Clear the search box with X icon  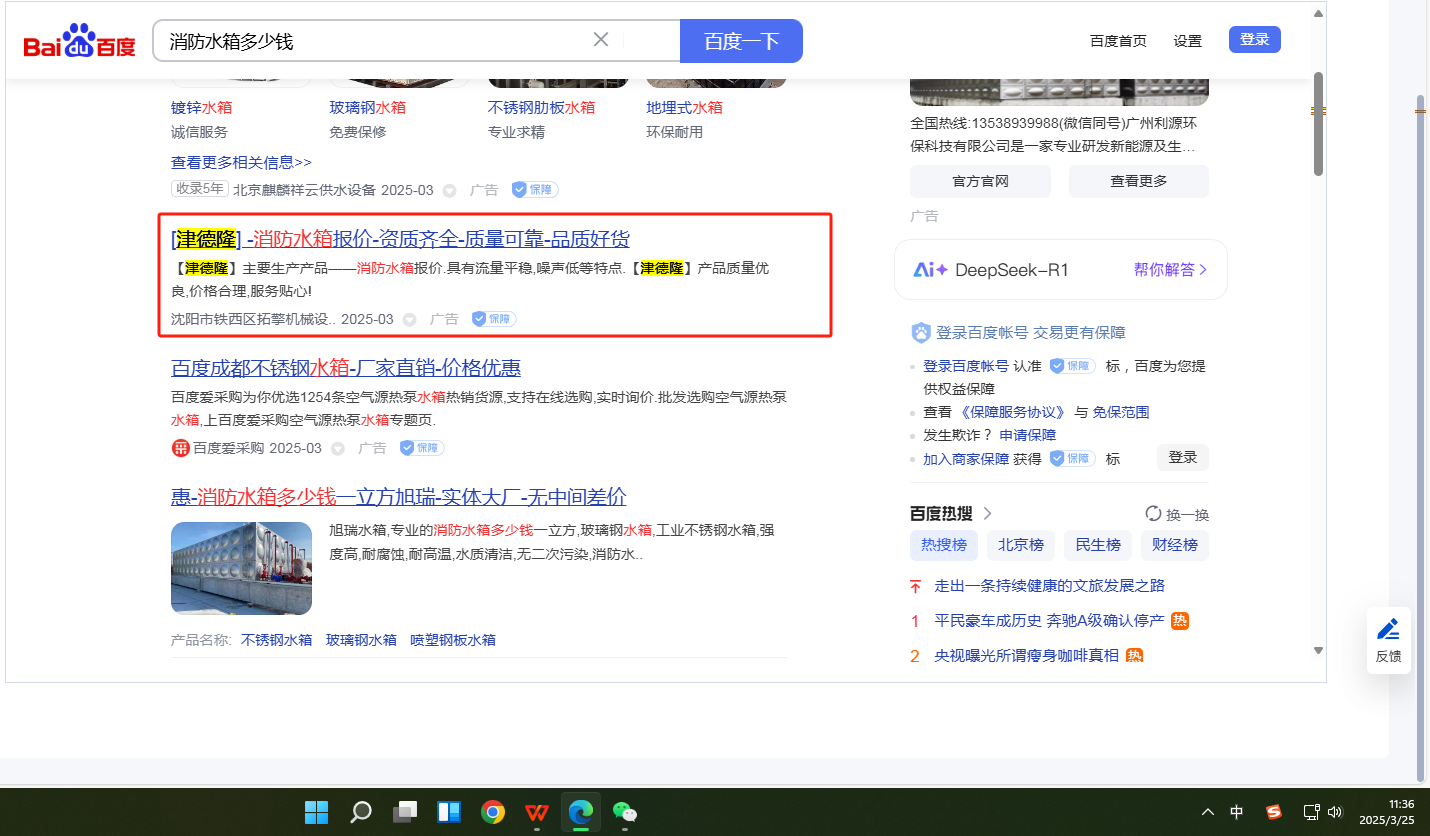click(x=601, y=40)
